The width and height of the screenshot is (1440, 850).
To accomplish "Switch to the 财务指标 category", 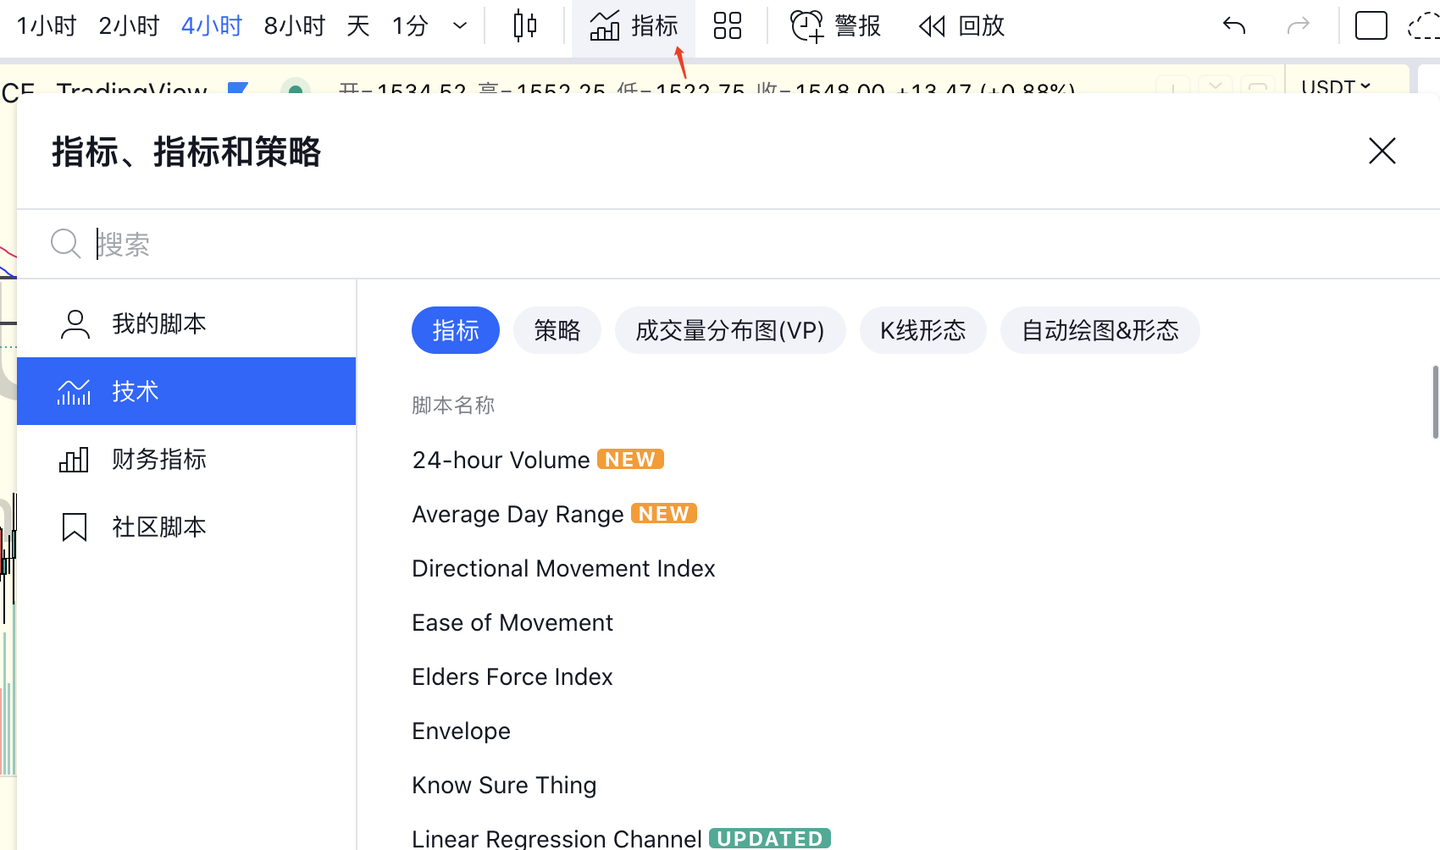I will (160, 459).
